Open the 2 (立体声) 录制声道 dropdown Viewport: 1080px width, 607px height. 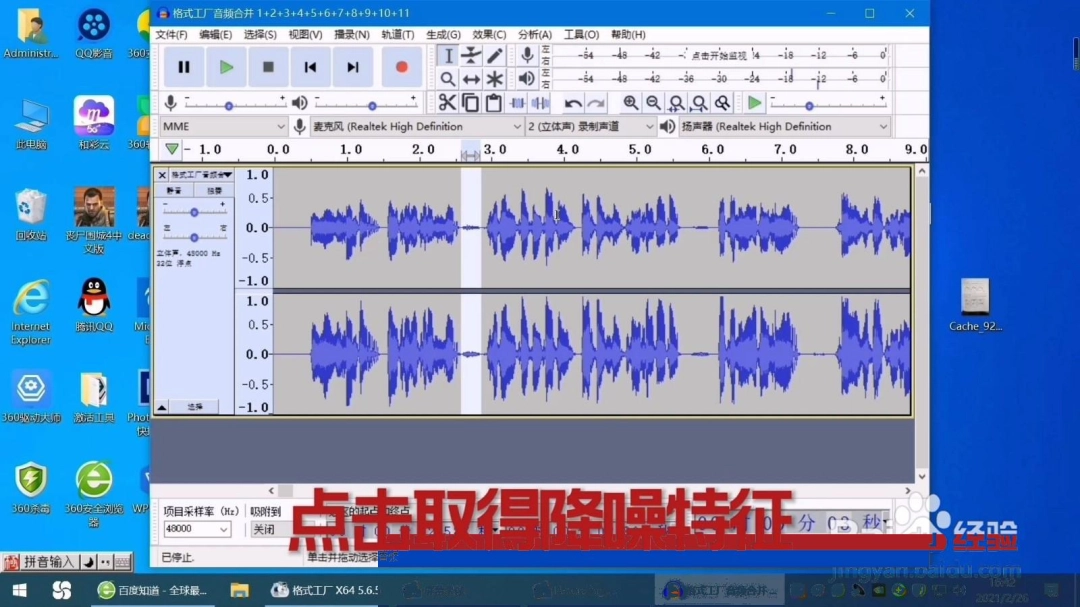pos(590,127)
